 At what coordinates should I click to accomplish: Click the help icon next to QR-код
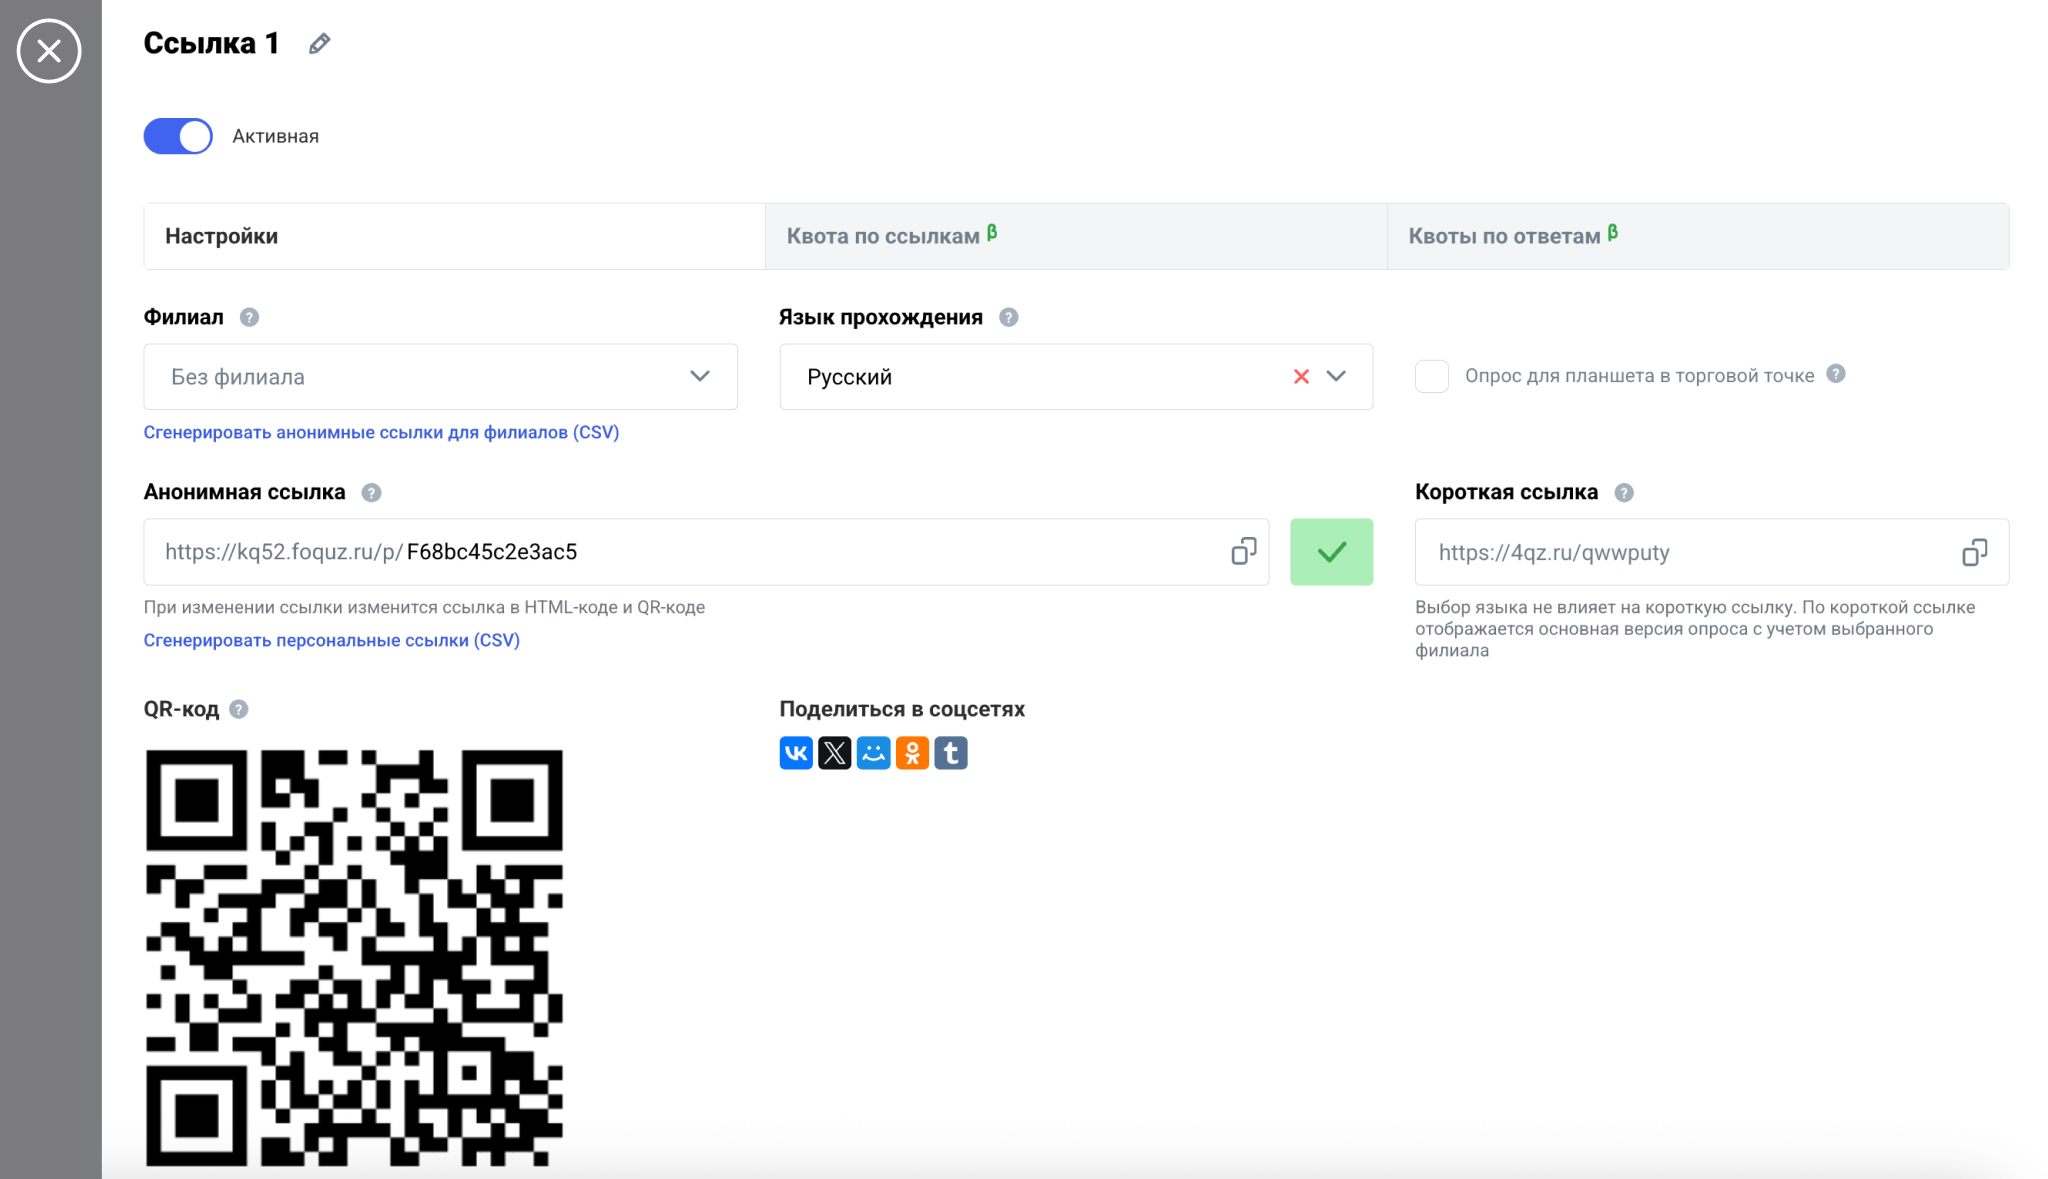pos(239,709)
